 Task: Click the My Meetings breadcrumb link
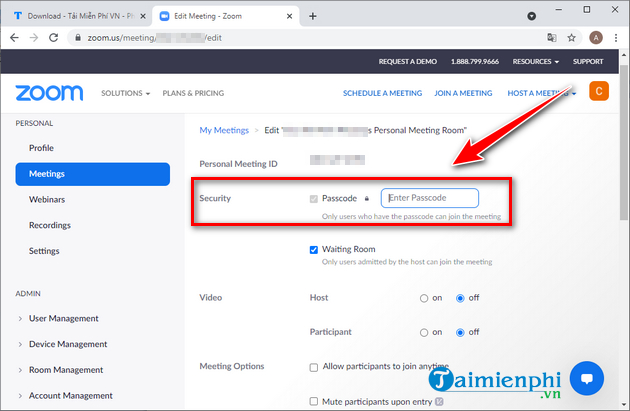coord(225,130)
